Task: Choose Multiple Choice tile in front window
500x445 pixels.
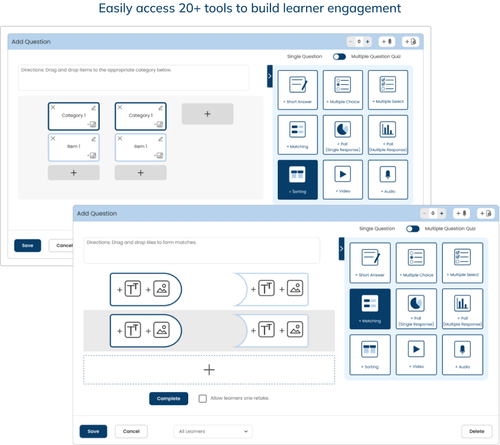Action: pos(416,263)
